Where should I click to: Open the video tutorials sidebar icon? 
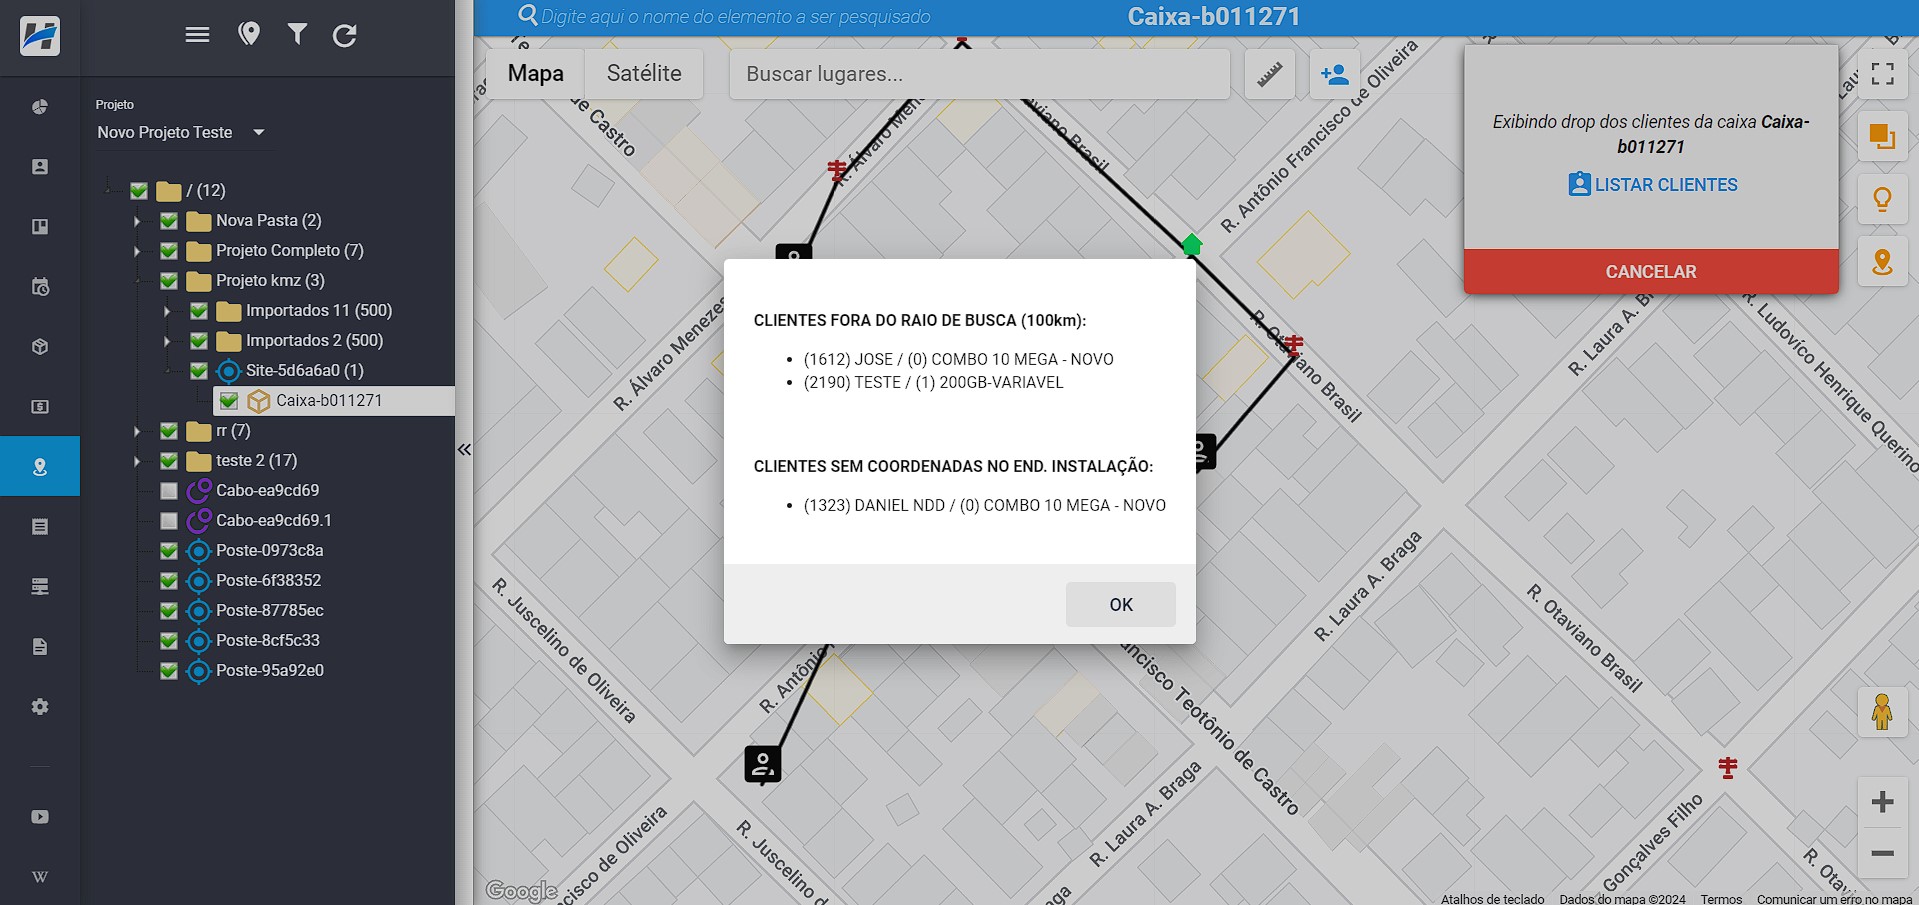pyautogui.click(x=40, y=817)
